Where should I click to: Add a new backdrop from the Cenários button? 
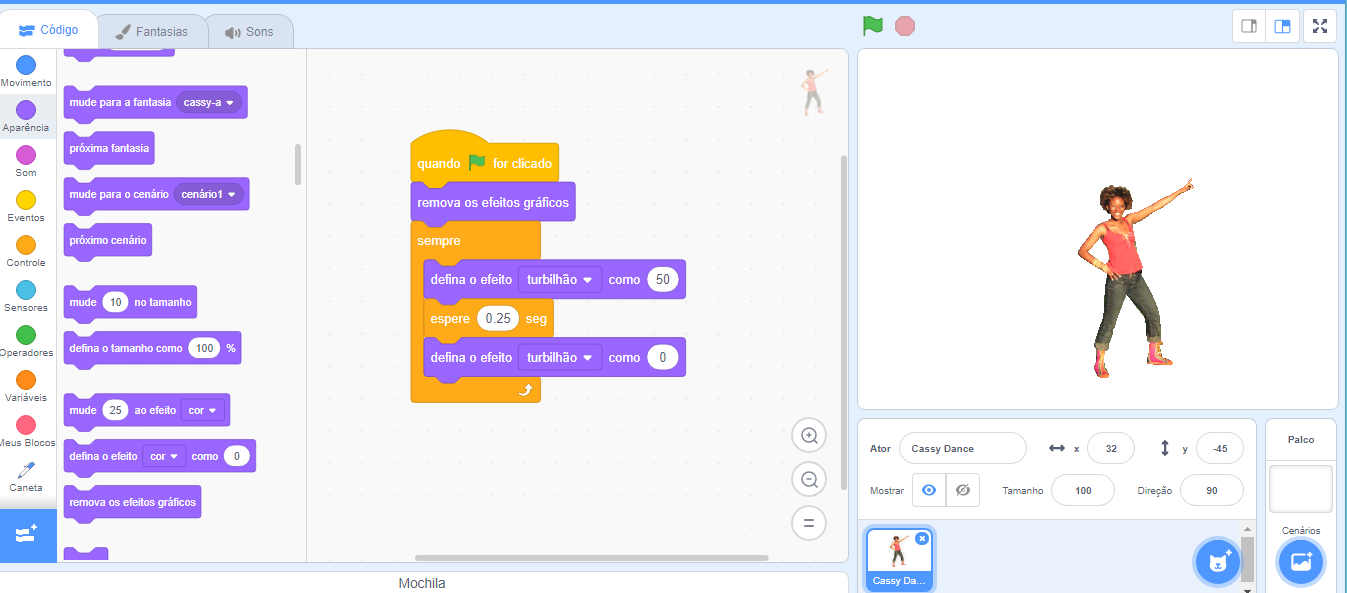click(1300, 561)
